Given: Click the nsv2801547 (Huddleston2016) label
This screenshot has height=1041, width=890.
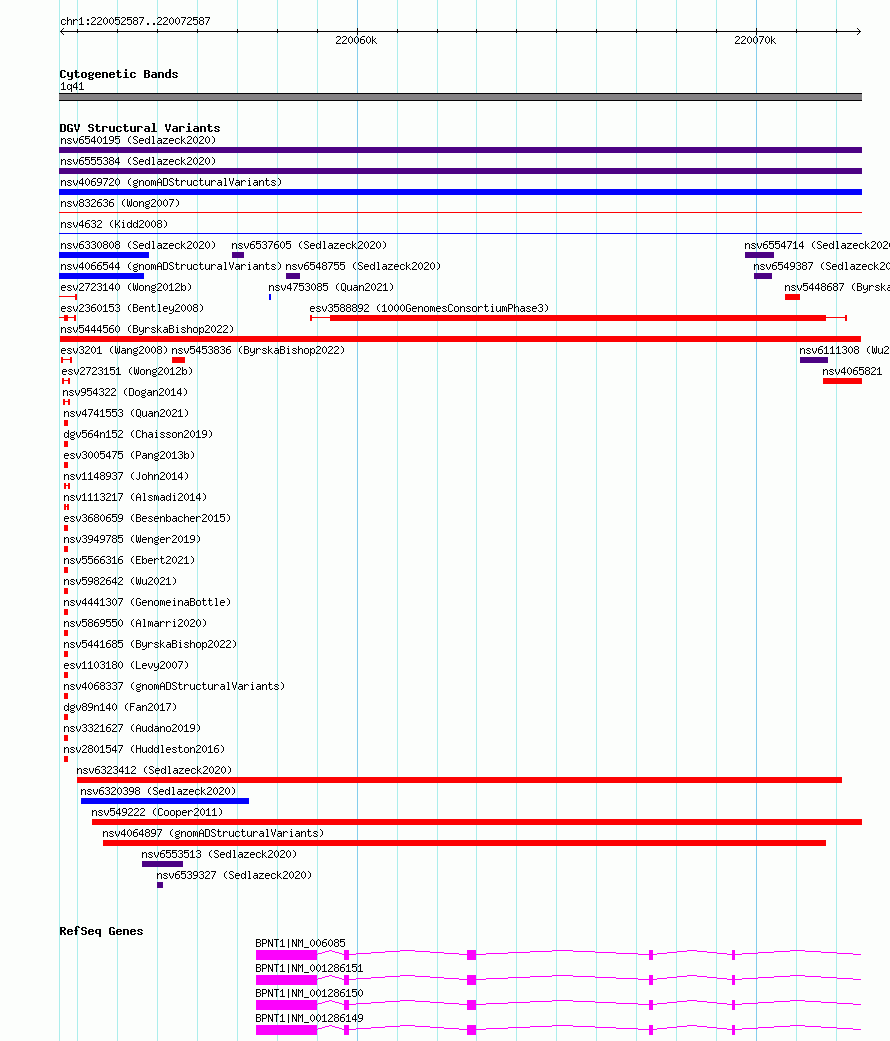Looking at the screenshot, I should point(144,750).
